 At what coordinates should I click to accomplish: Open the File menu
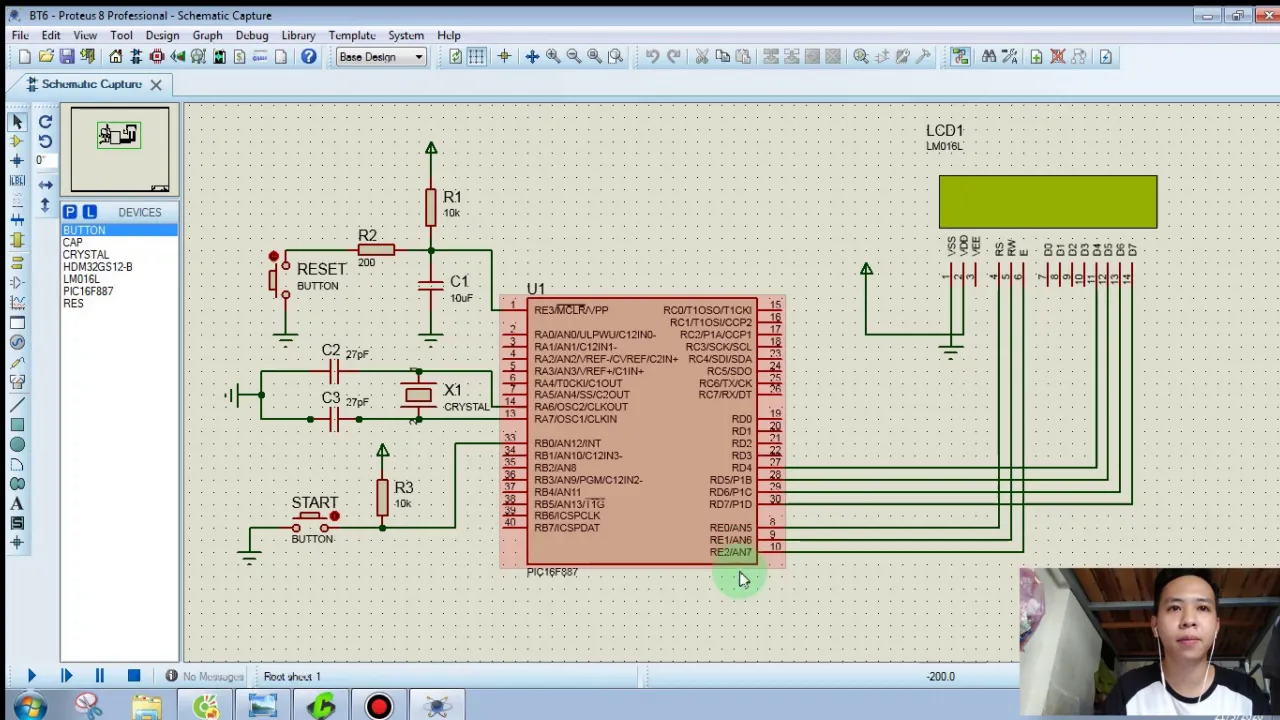pyautogui.click(x=20, y=35)
